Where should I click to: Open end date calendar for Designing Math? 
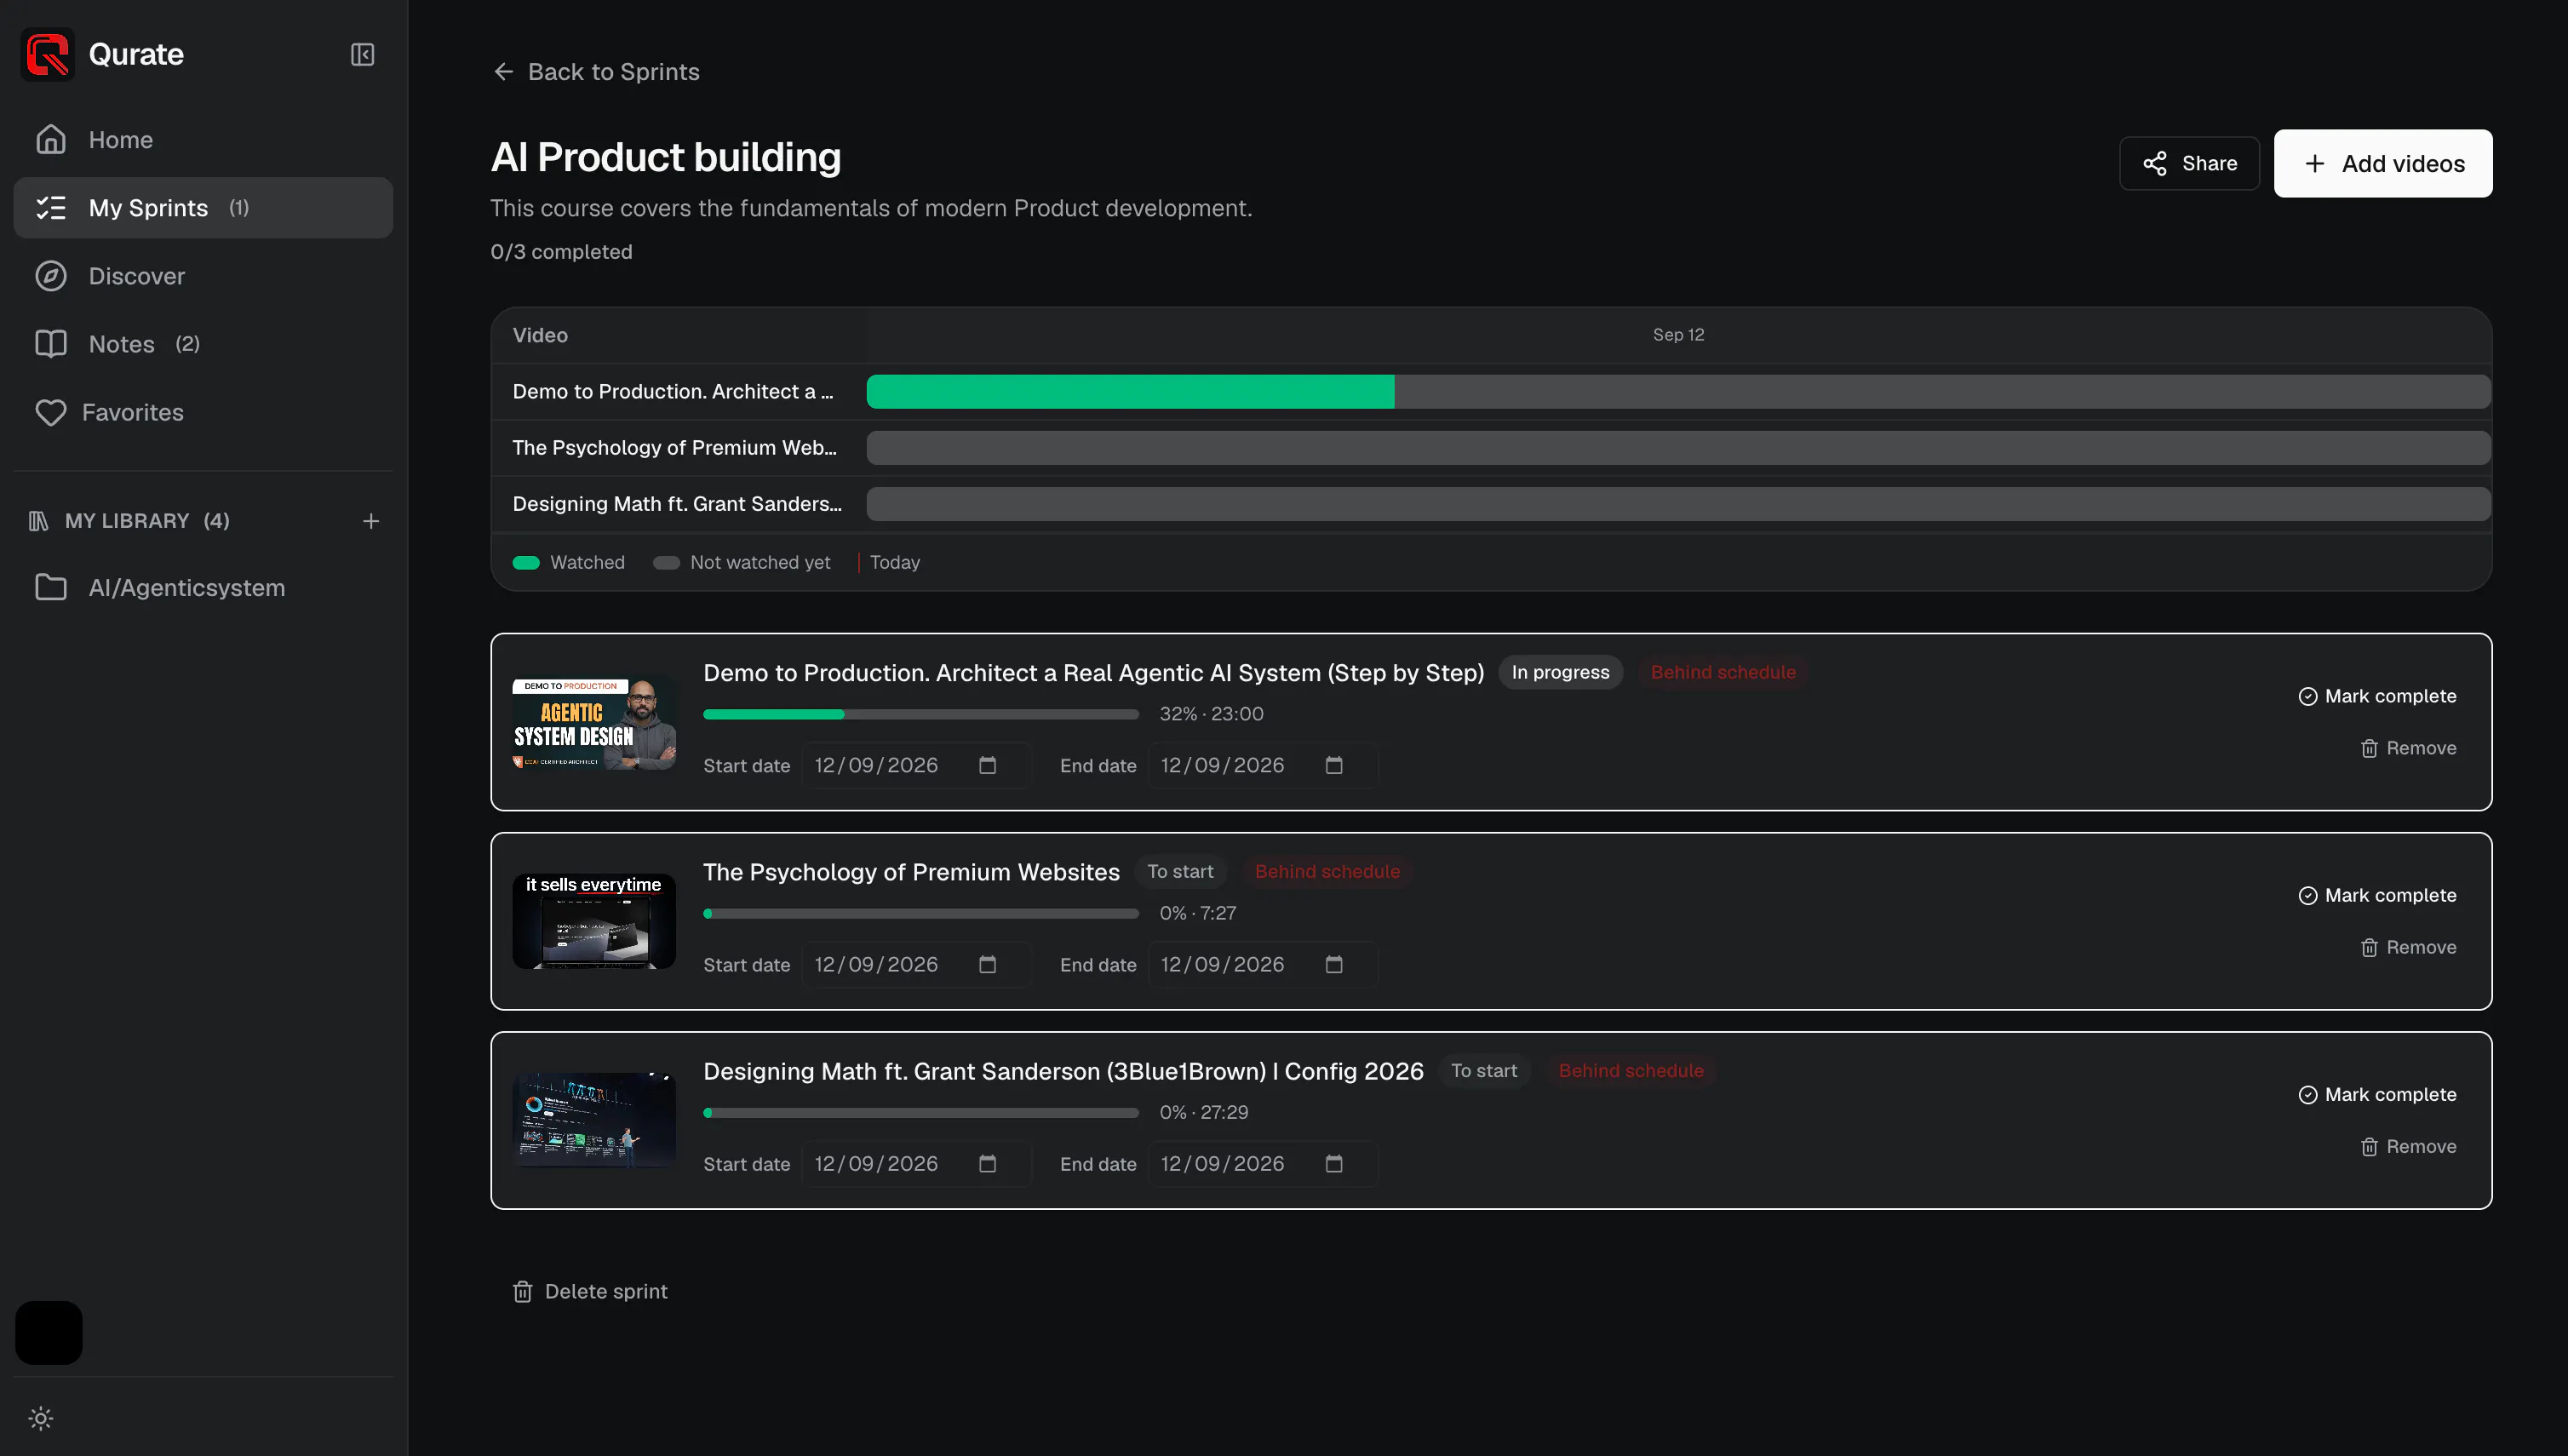[1334, 1163]
